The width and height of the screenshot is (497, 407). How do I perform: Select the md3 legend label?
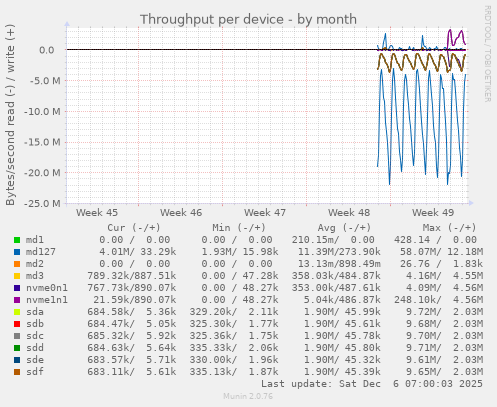(x=35, y=276)
